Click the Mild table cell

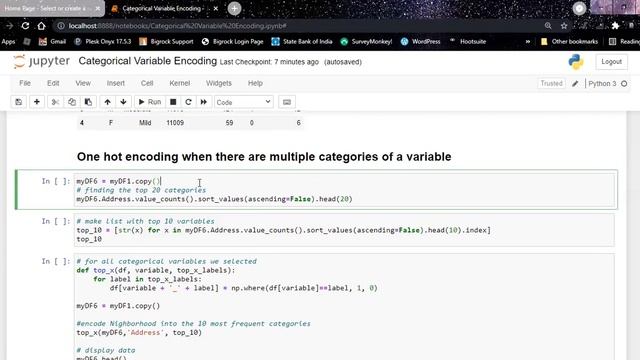[x=145, y=123]
